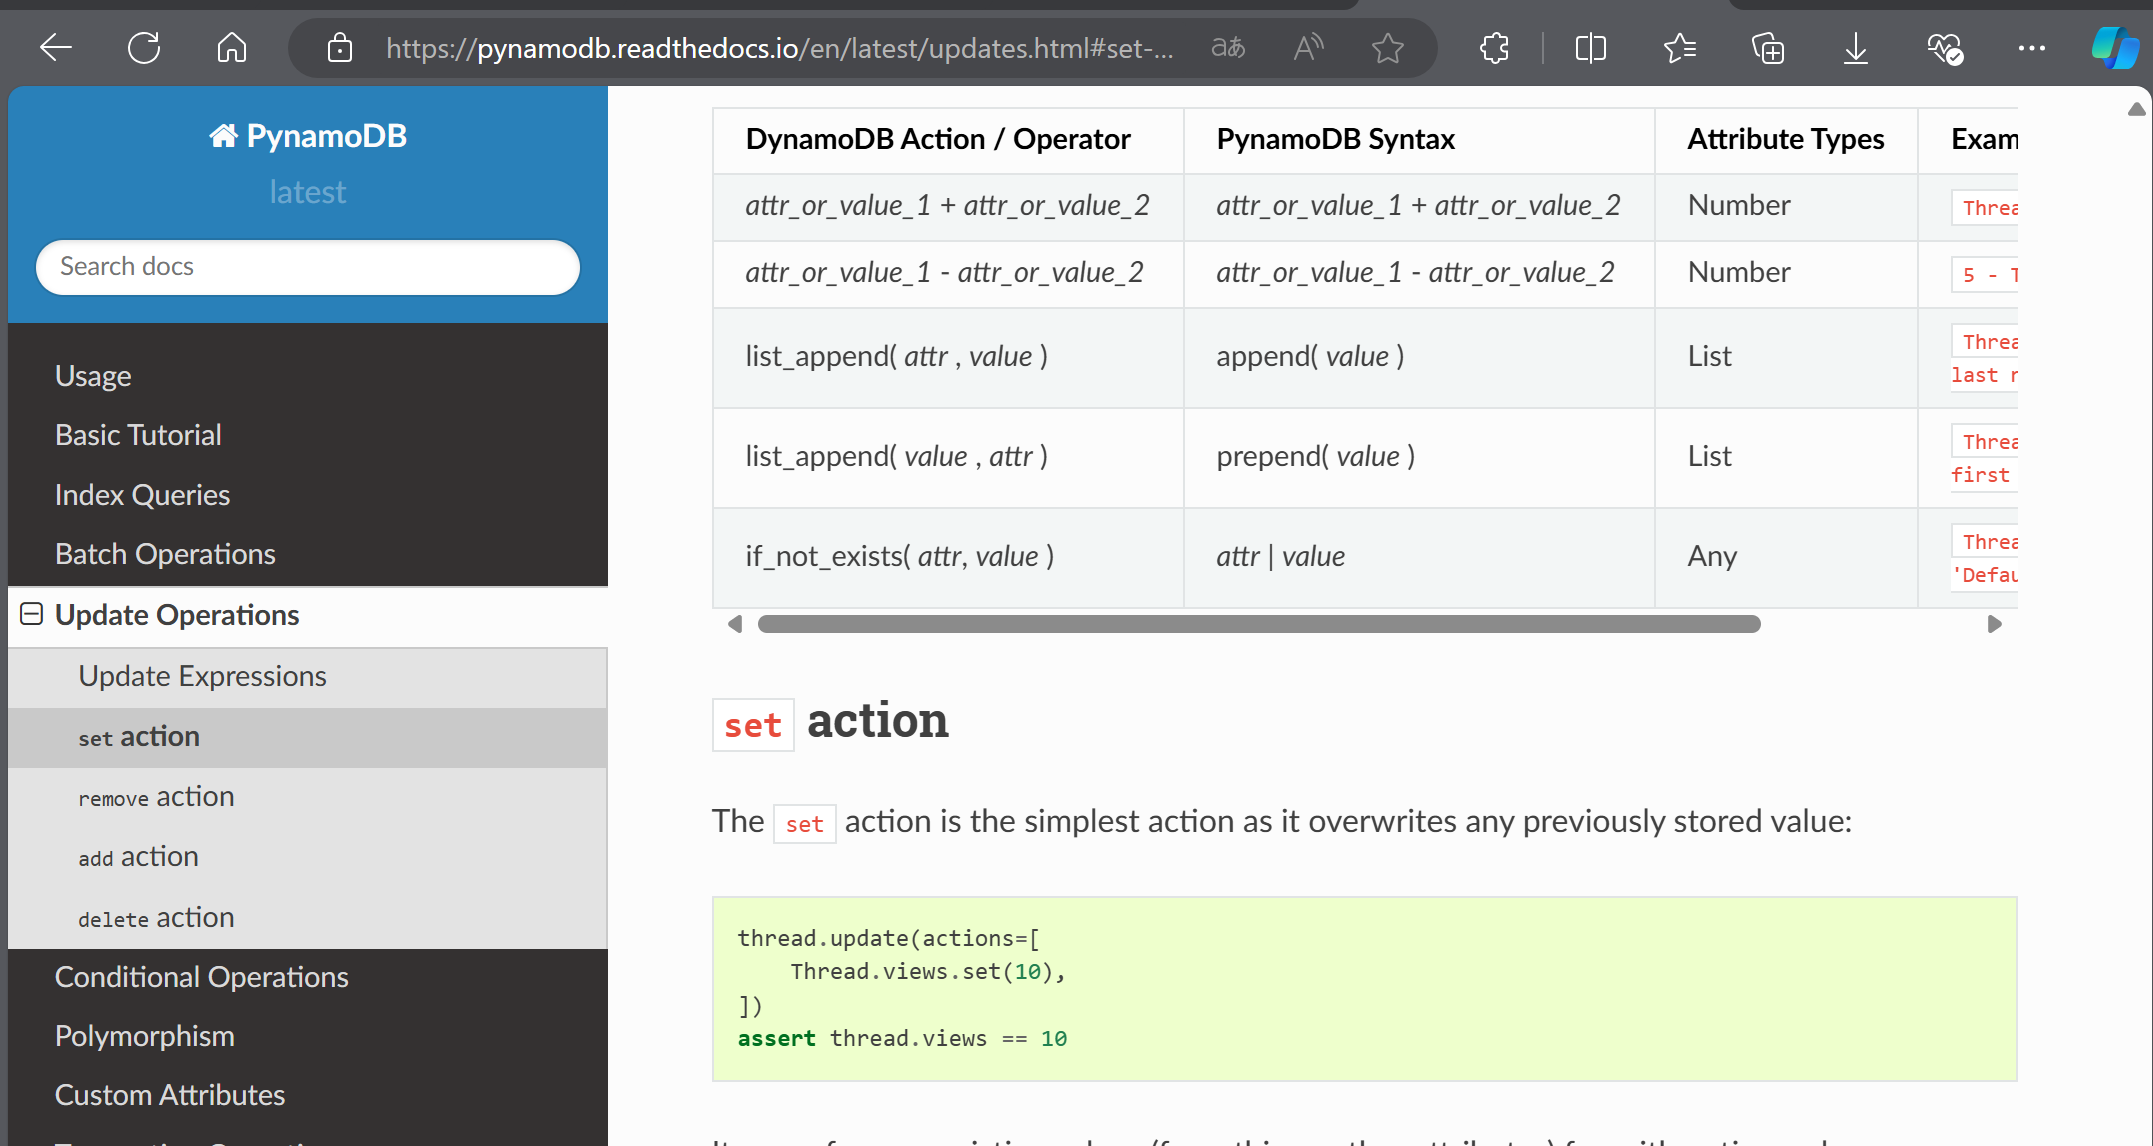Show the Downloads panel
This screenshot has width=2153, height=1146.
[1856, 48]
